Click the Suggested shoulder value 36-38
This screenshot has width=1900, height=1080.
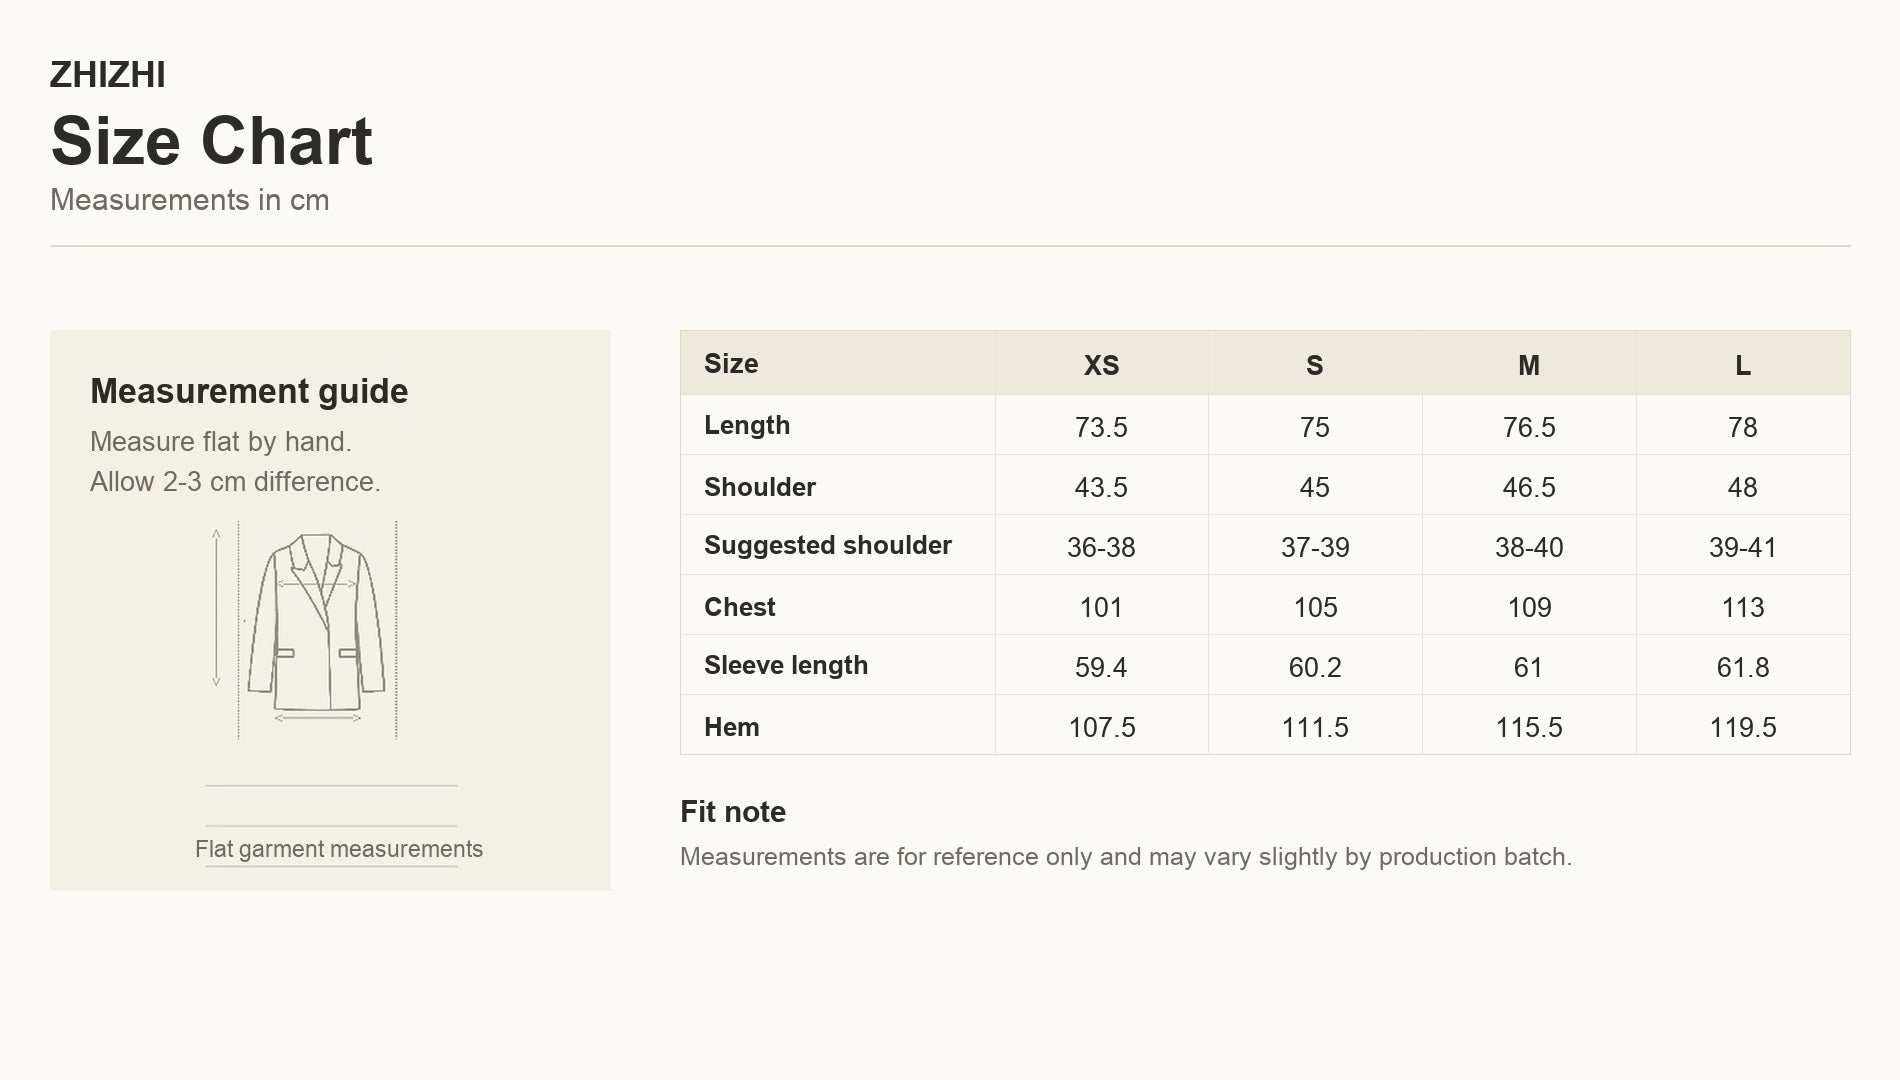1101,547
